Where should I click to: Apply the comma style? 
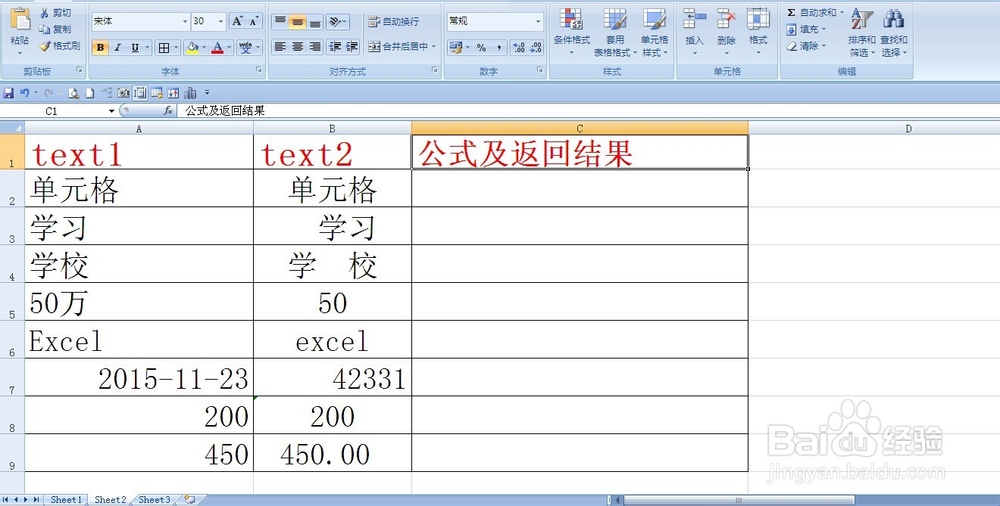[x=498, y=47]
